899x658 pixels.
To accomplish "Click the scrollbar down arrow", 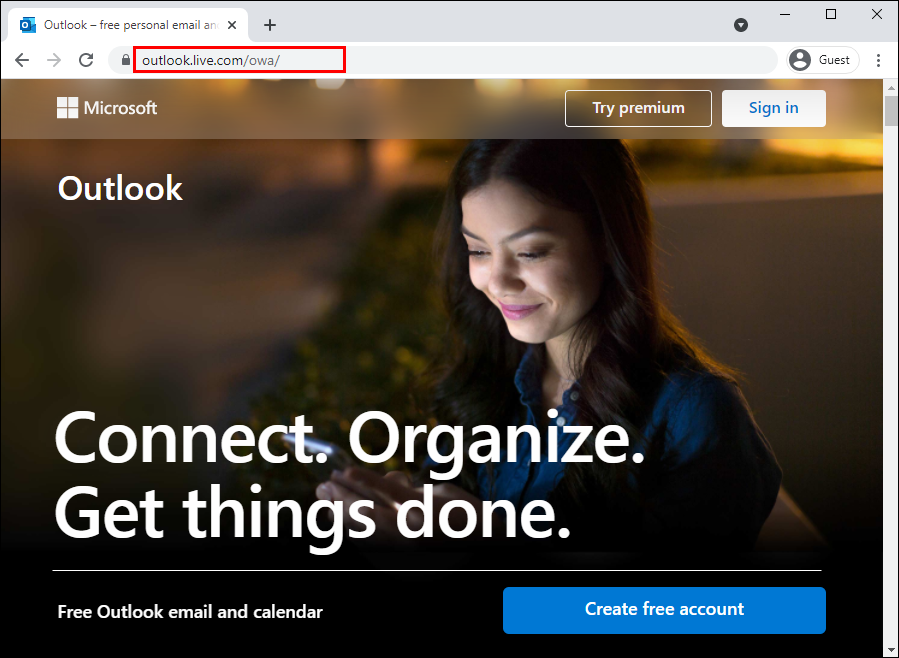I will tap(890, 650).
